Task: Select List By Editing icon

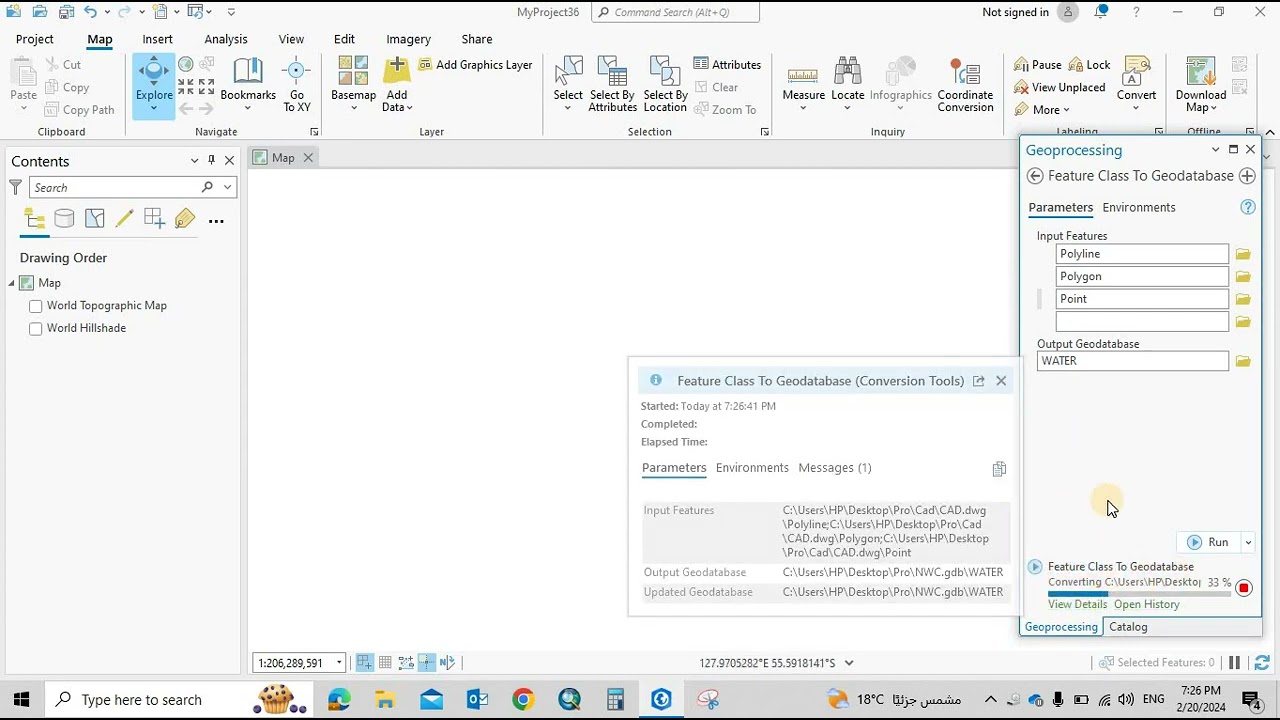Action: pos(125,220)
